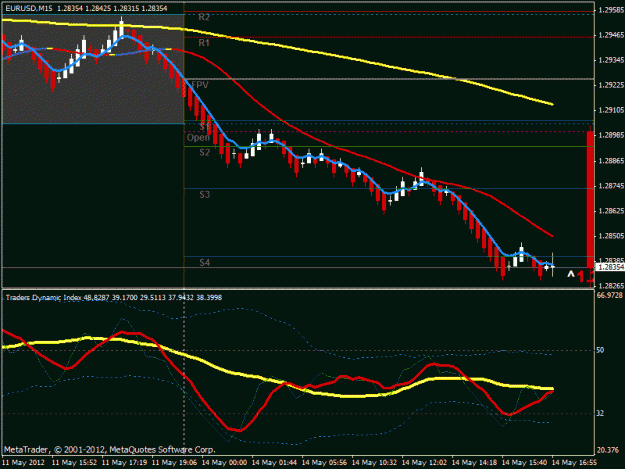625x469 pixels.
Task: Click the FPV pivot level label
Action: pos(200,85)
